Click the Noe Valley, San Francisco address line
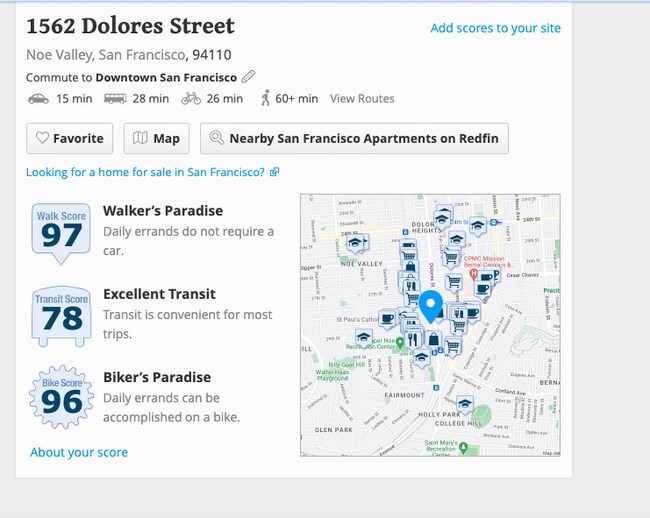The image size is (650, 518). tap(129, 55)
